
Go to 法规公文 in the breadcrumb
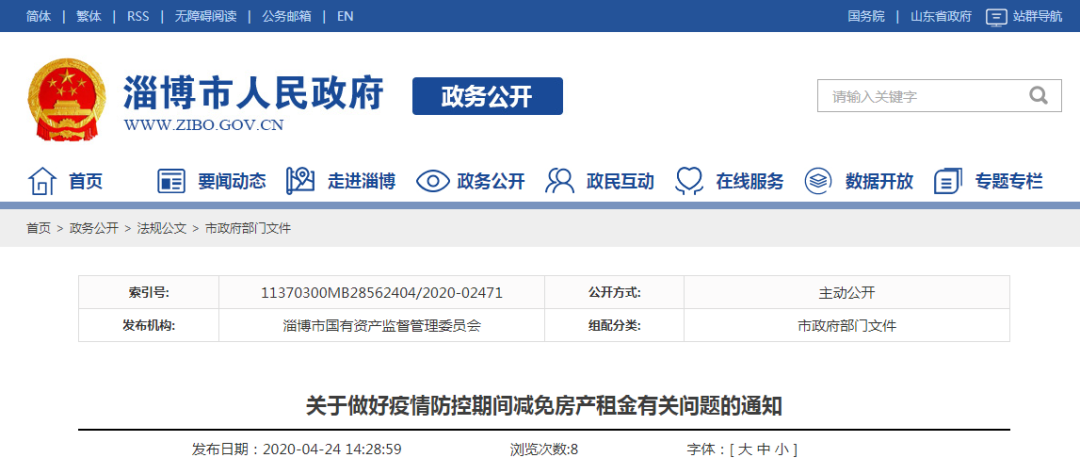(x=162, y=229)
